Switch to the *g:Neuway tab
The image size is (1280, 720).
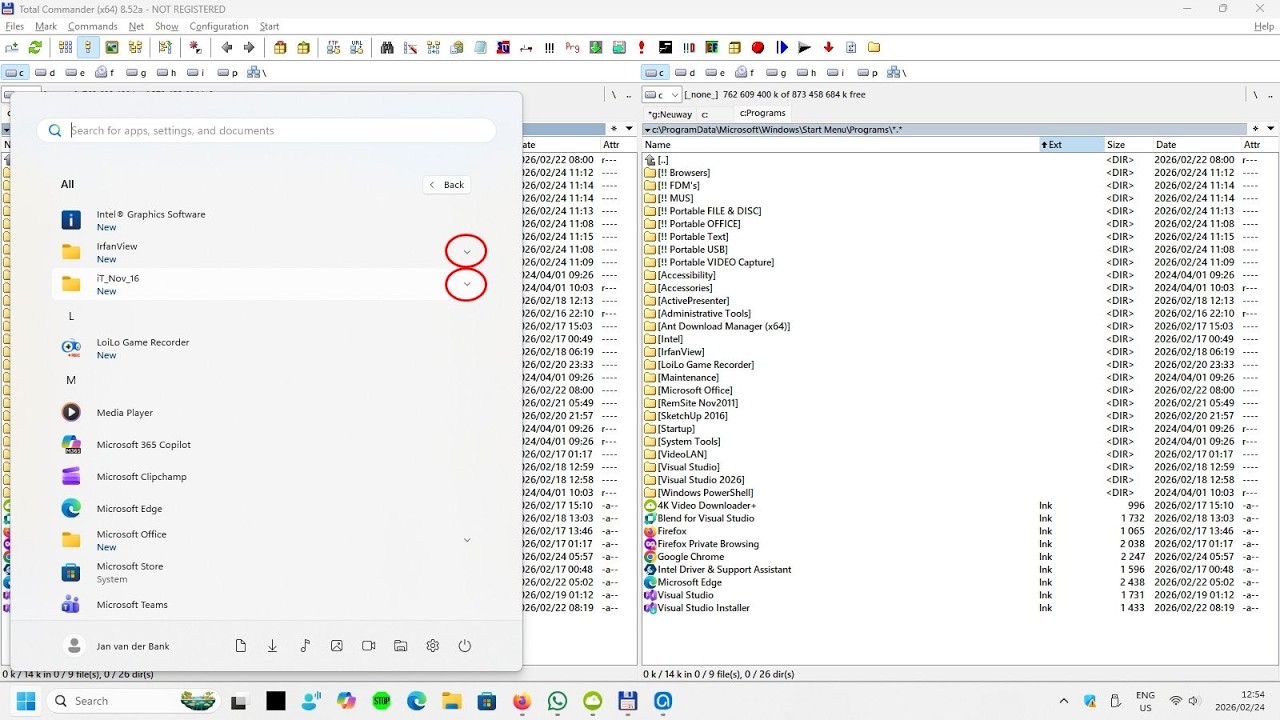pos(670,114)
